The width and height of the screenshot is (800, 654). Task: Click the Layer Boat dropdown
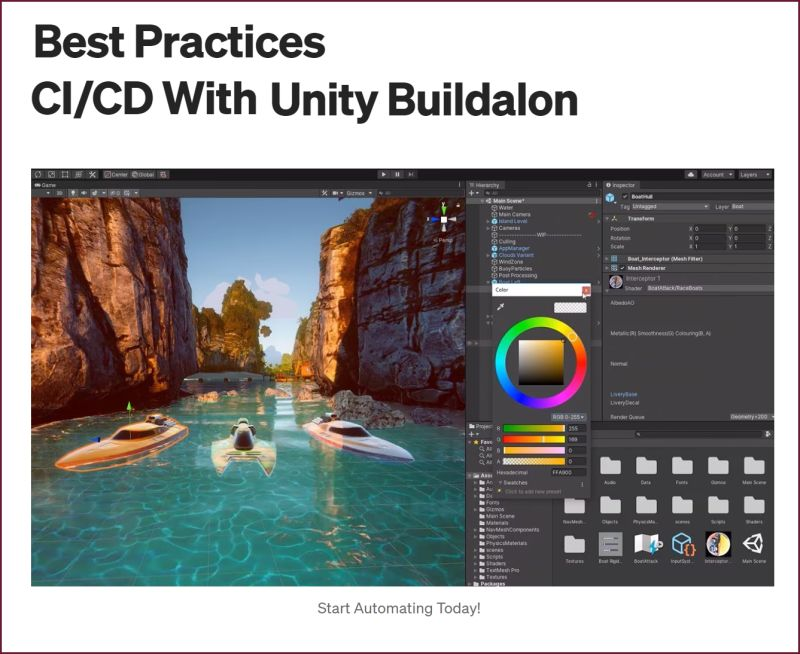tap(752, 207)
